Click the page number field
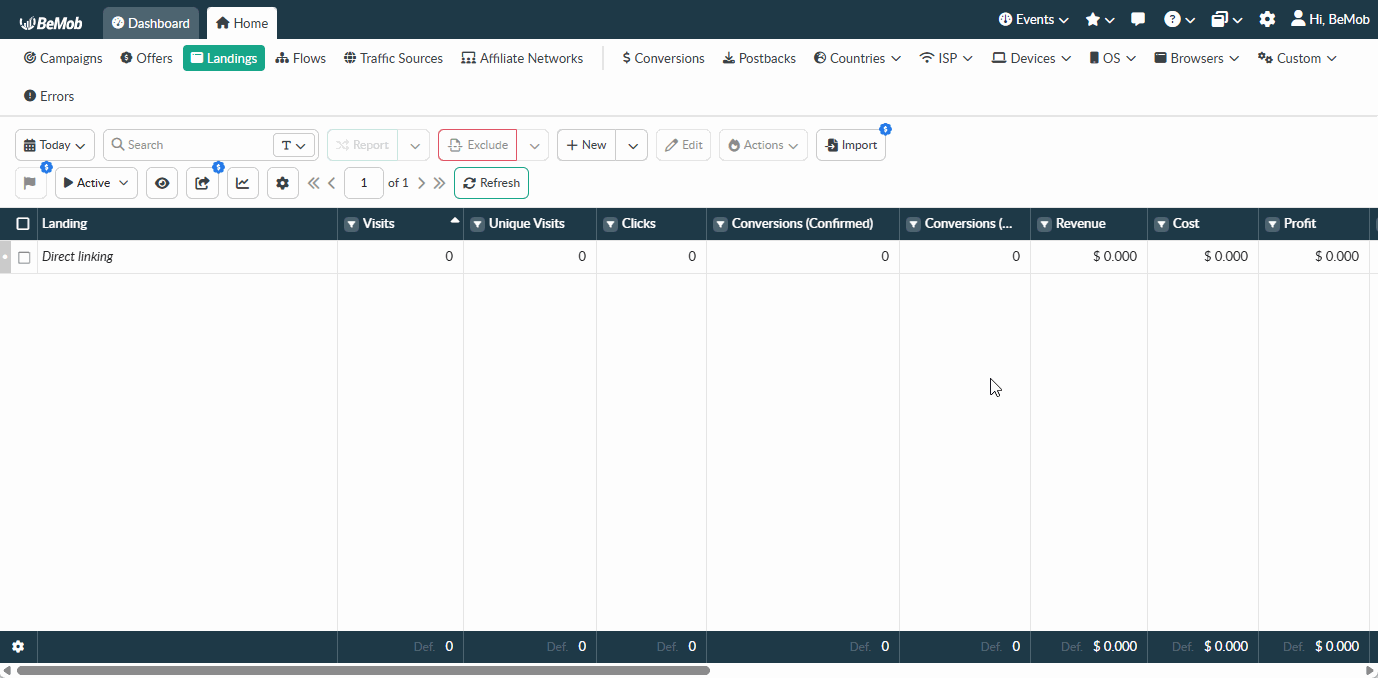 click(364, 183)
